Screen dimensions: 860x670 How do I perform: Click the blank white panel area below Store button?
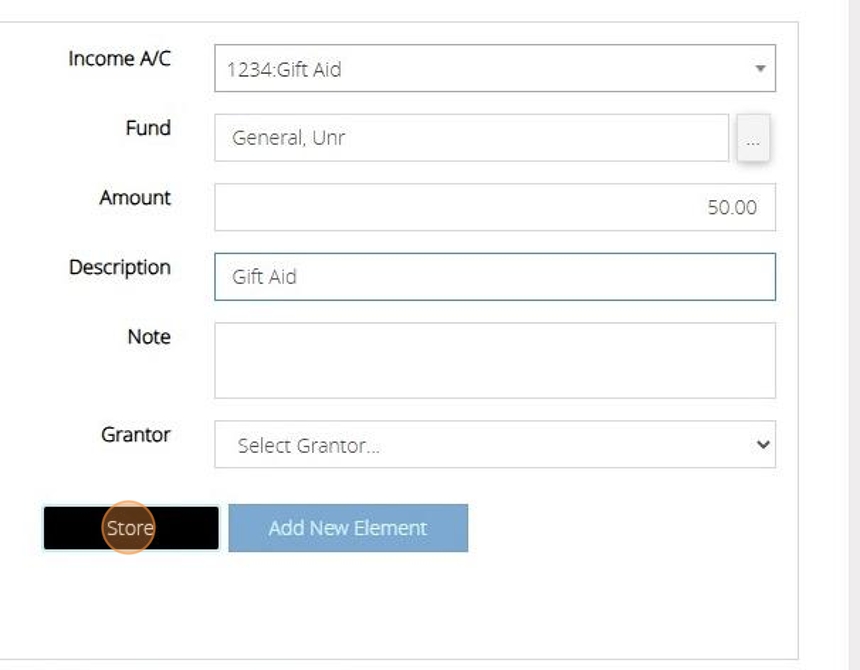pos(400,610)
